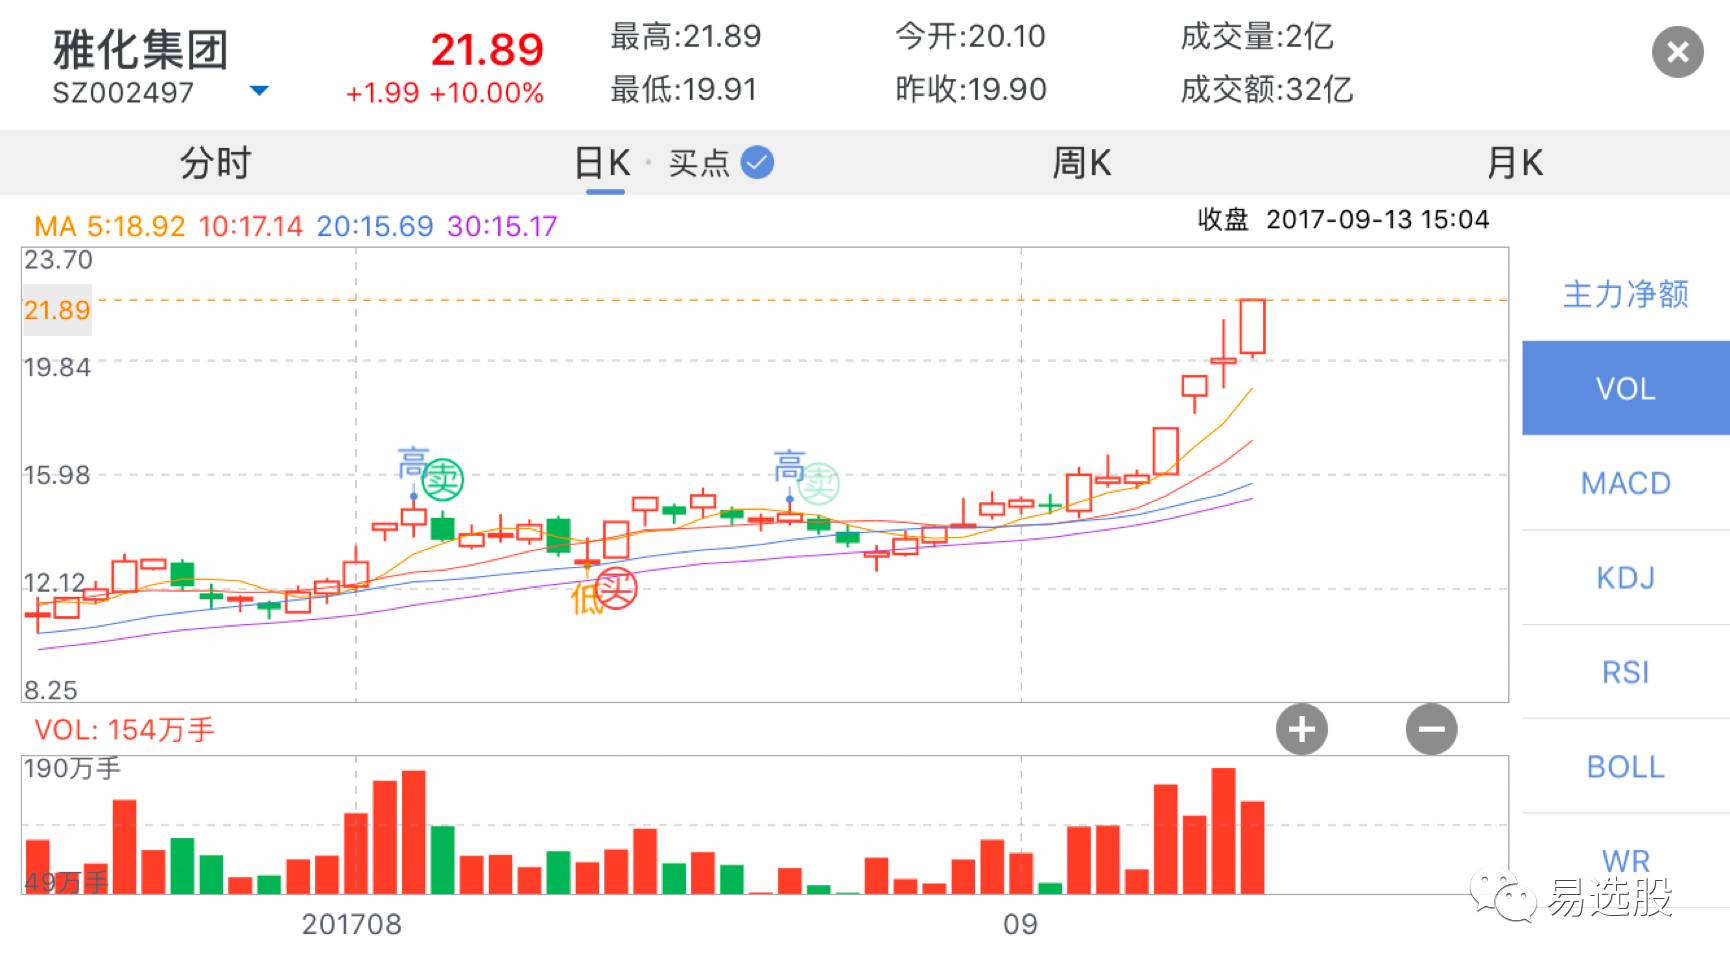Show the RSI indicator
The image size is (1730, 973).
tap(1626, 672)
